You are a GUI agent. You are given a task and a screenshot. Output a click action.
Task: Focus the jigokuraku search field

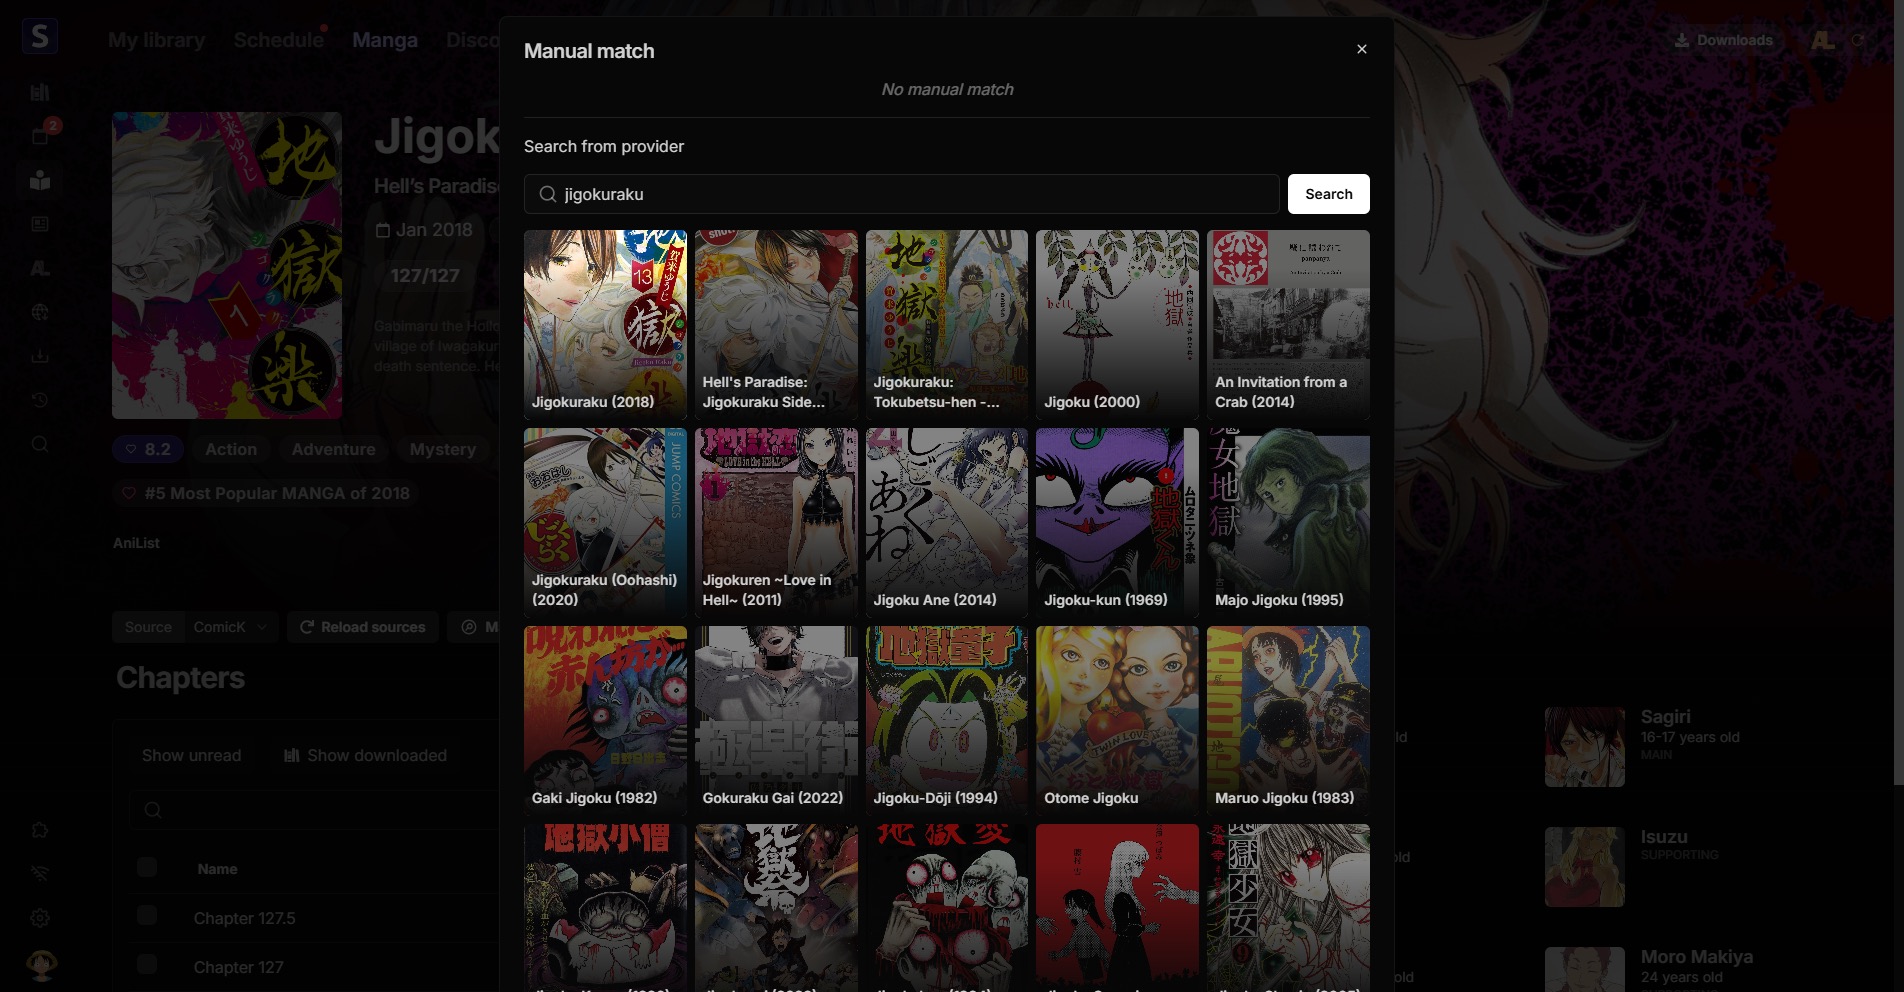(901, 194)
